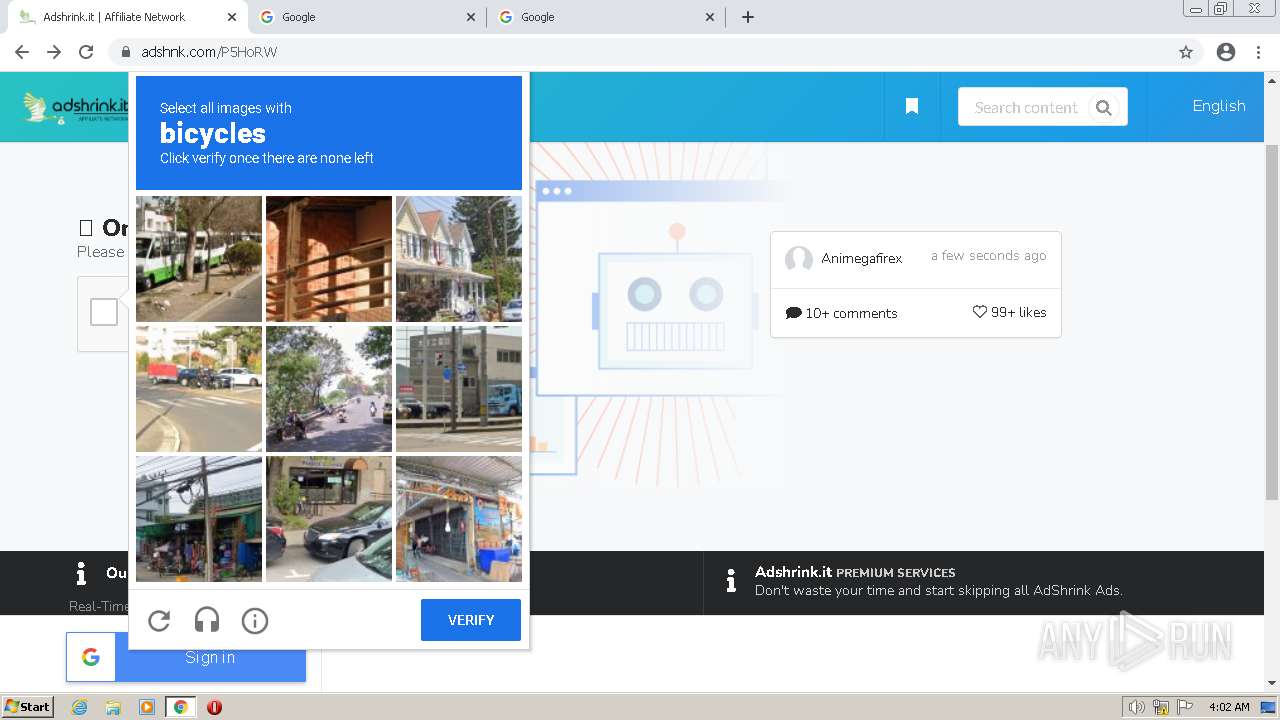Launch Internet Explorer from taskbar
The width and height of the screenshot is (1280, 720).
click(79, 707)
